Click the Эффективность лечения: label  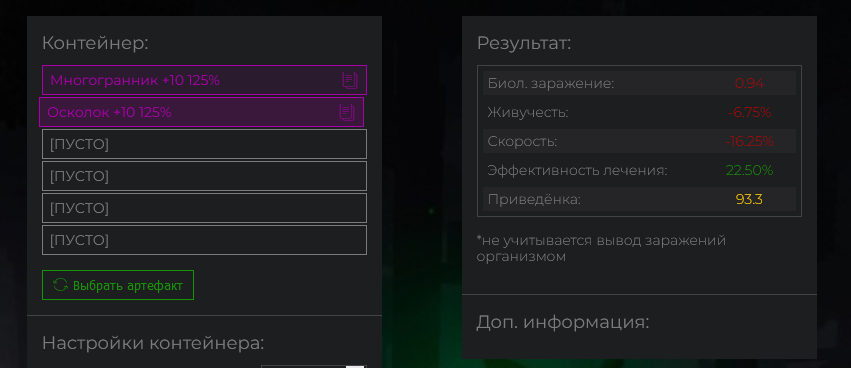(577, 170)
